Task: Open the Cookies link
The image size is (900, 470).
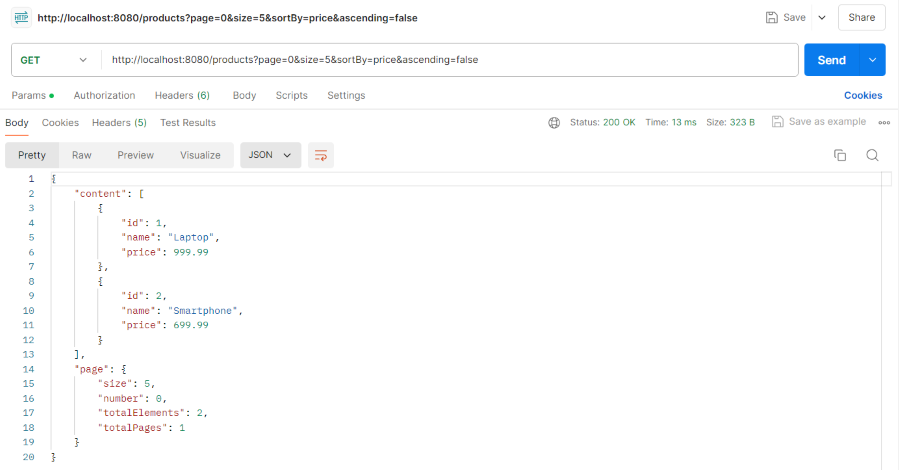Action: (863, 95)
